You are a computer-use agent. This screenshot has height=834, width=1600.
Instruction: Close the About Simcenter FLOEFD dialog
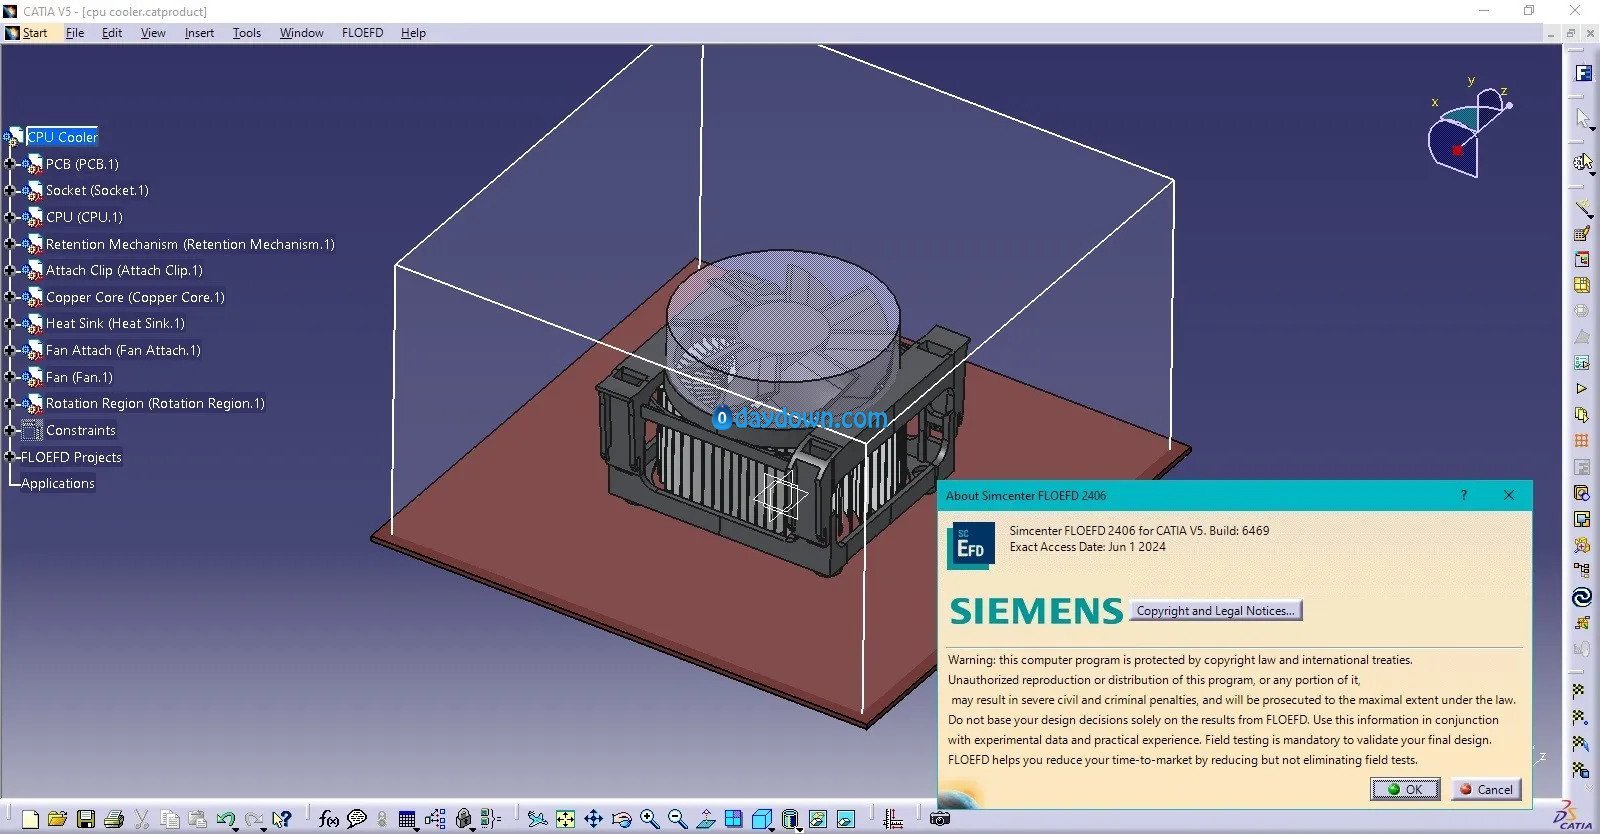[x=1509, y=495]
